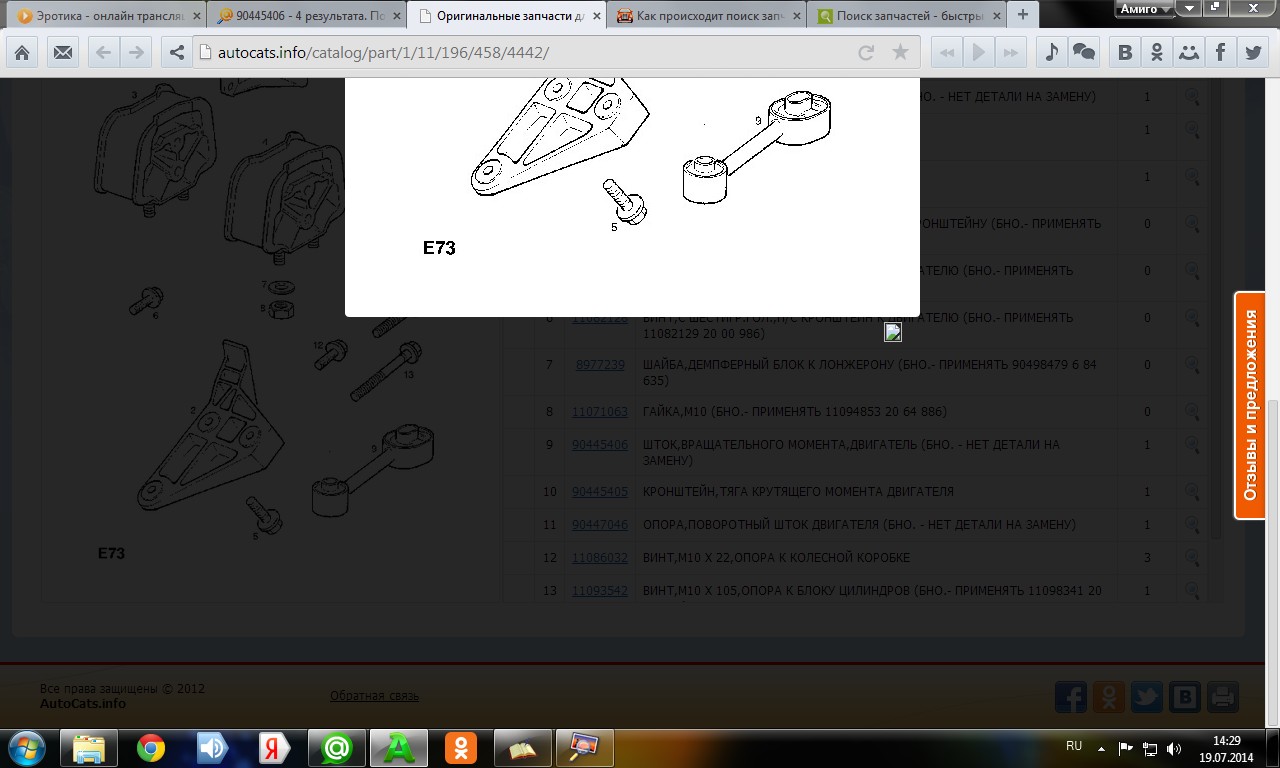The width and height of the screenshot is (1280, 768).
Task: Open Odnoklassniki icon in browser toolbar
Action: [x=1157, y=53]
